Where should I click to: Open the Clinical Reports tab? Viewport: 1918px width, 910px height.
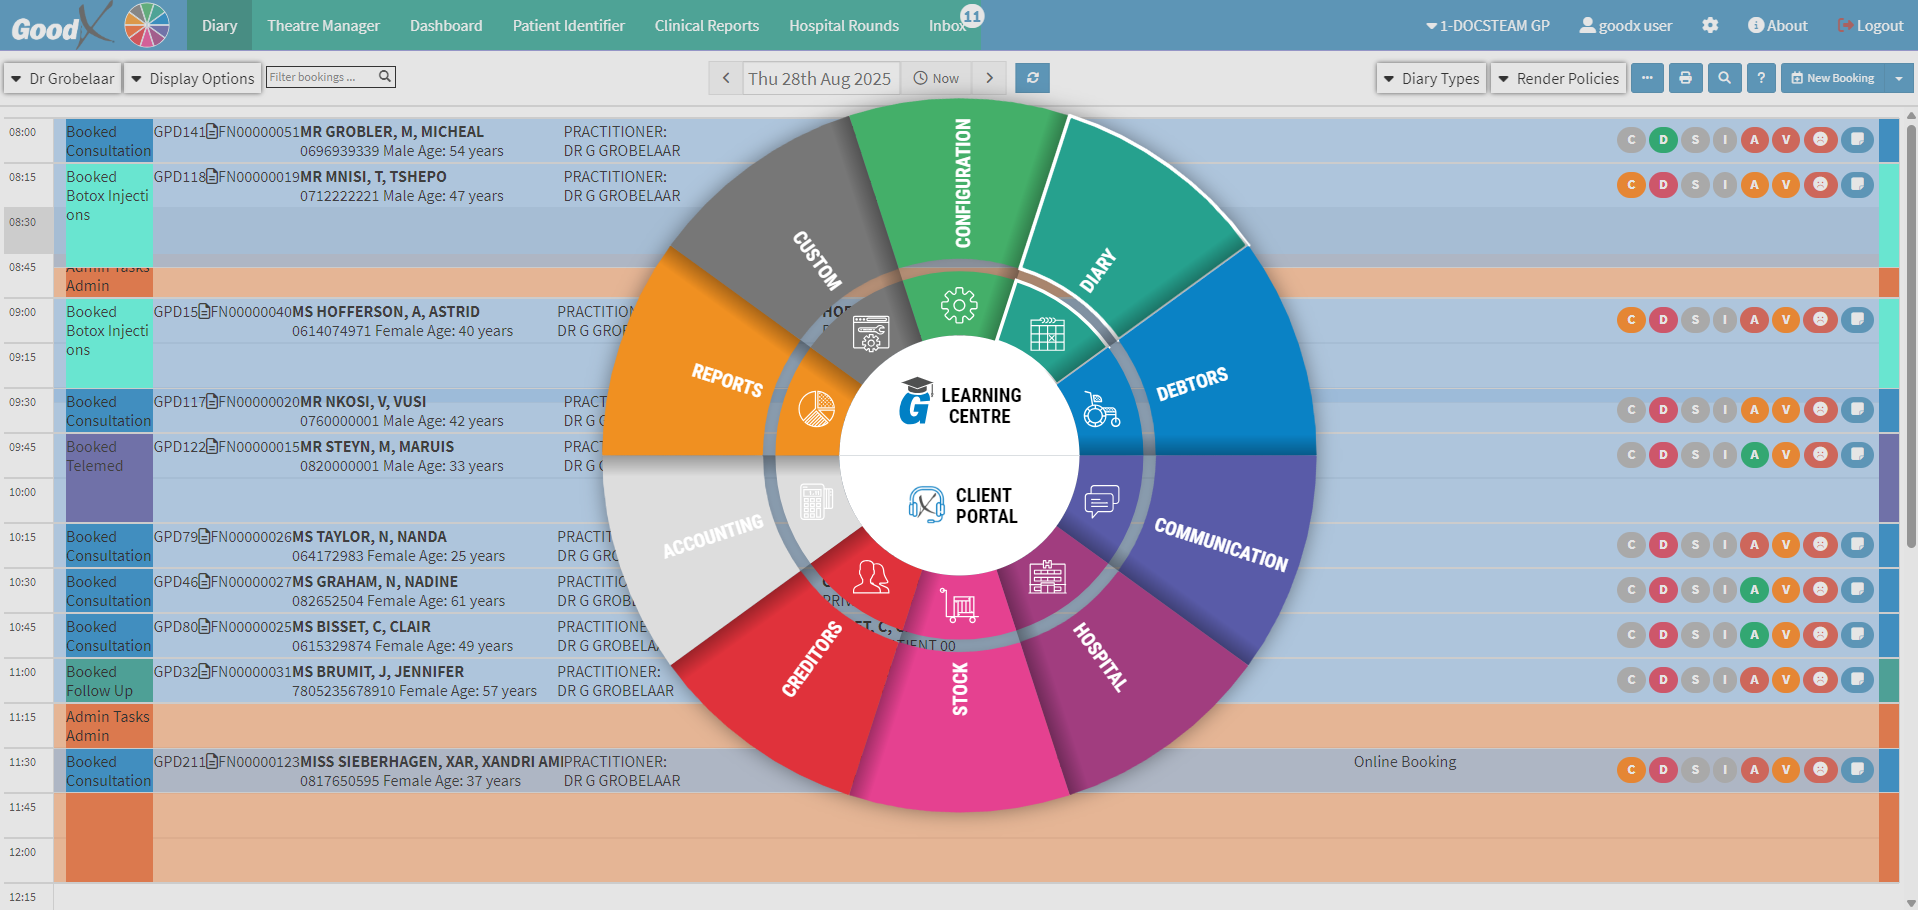[706, 26]
